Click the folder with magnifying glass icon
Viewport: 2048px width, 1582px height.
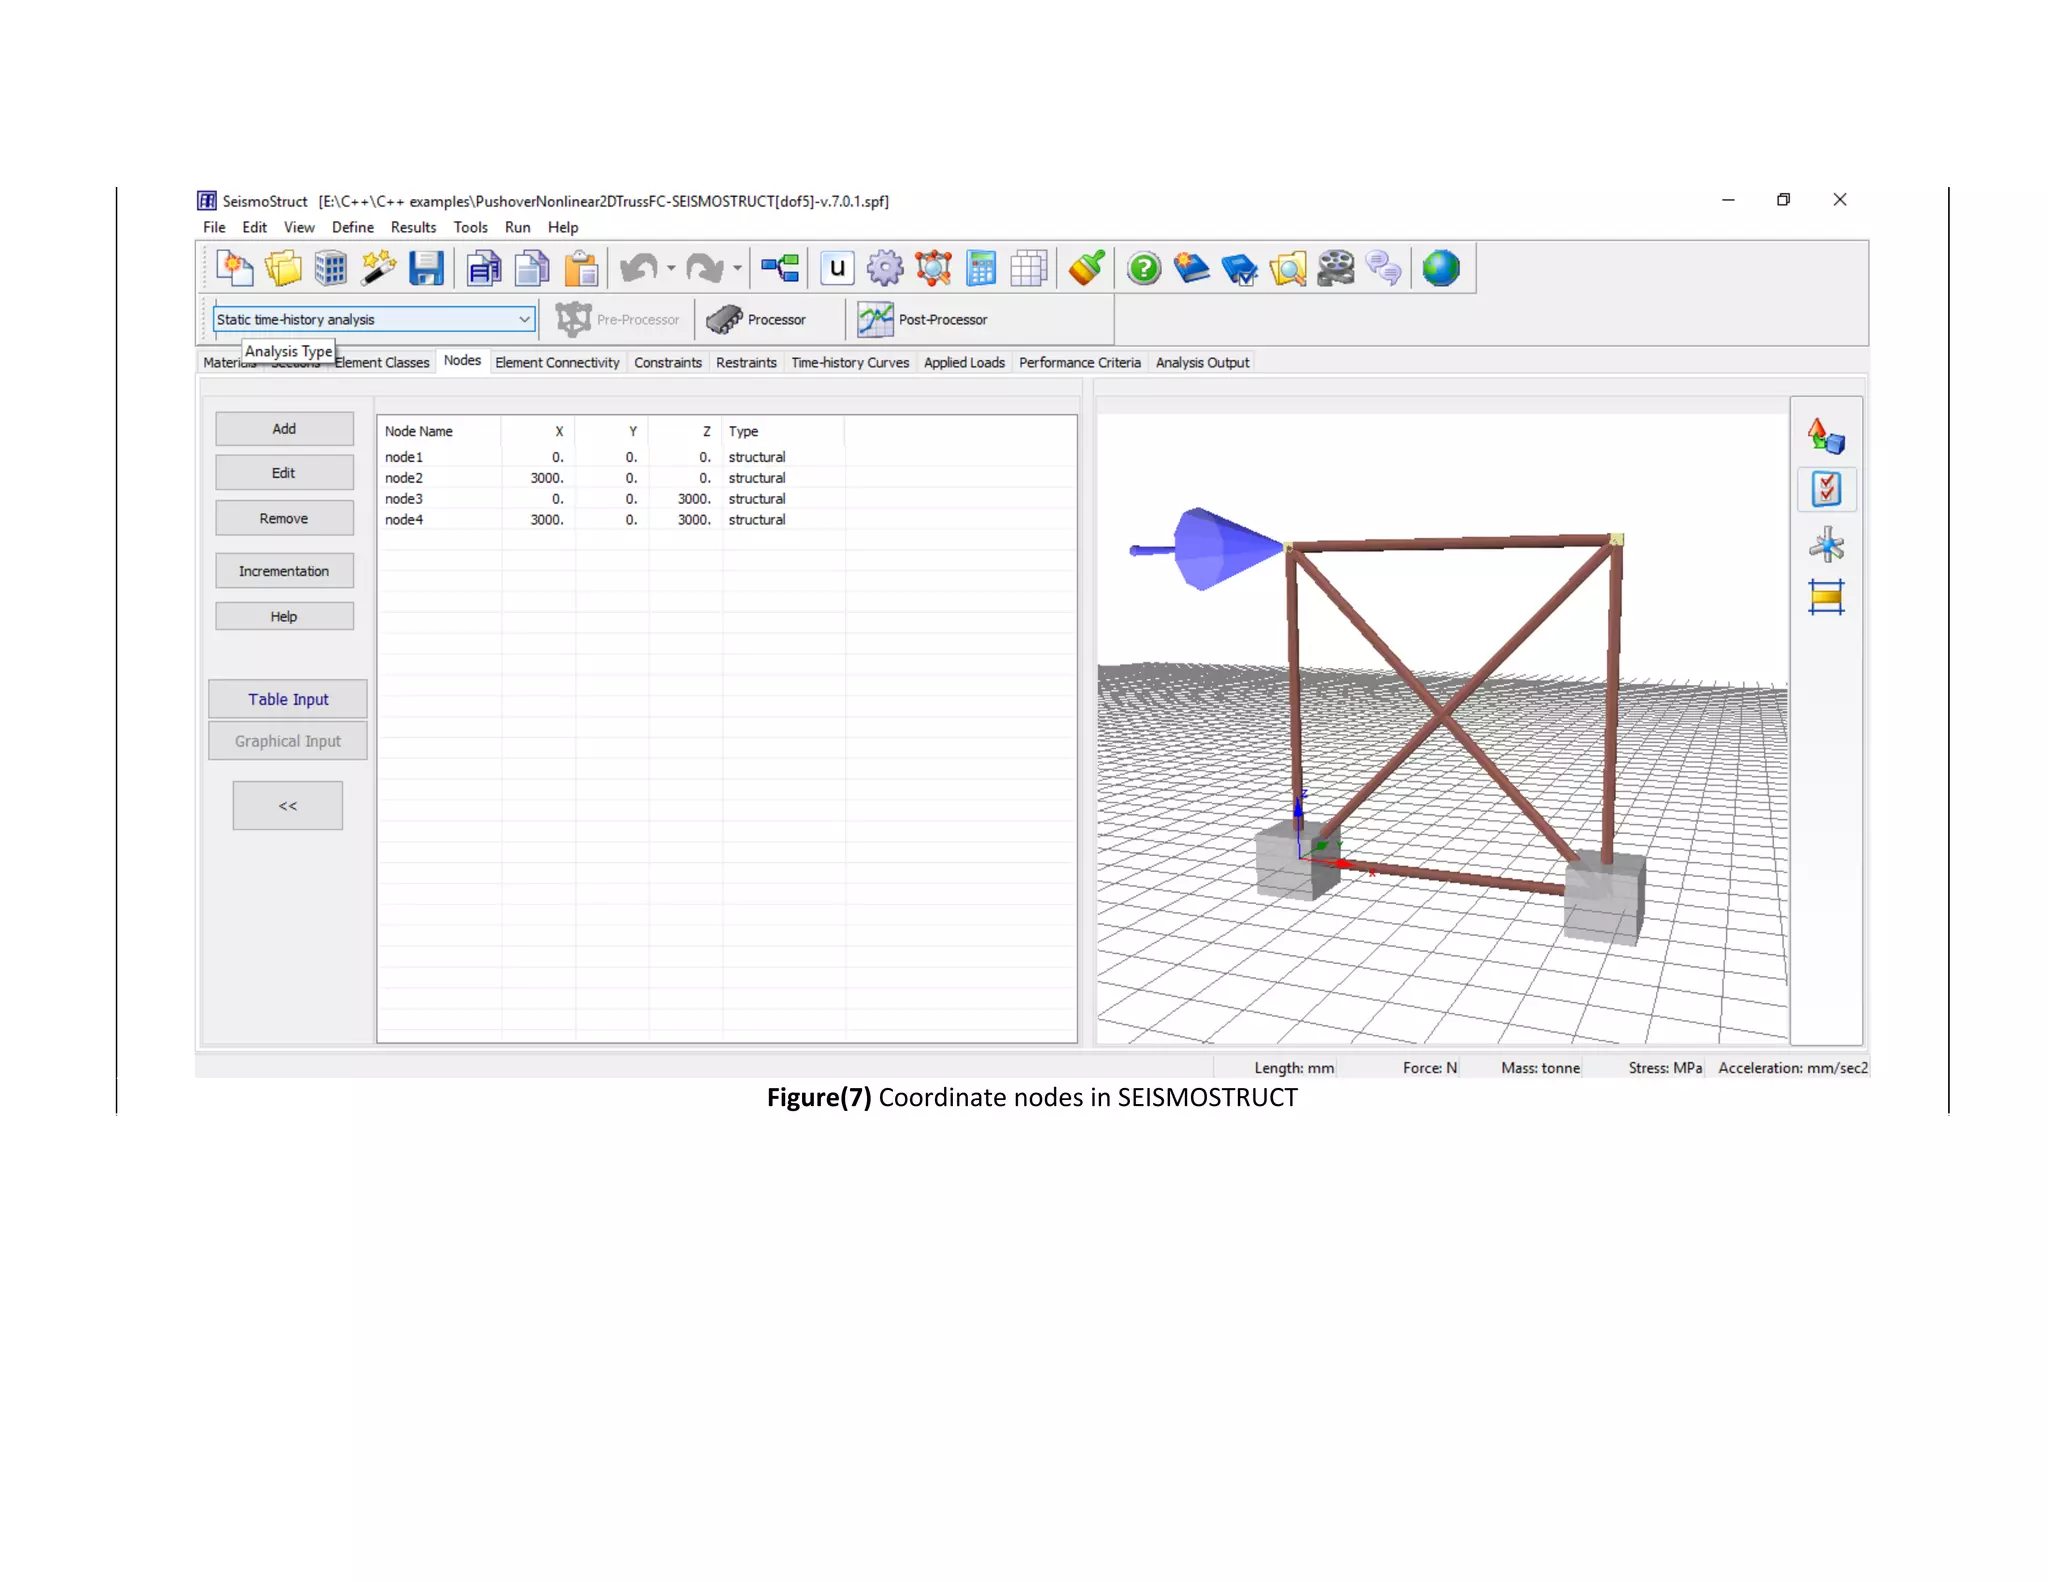tap(1288, 268)
